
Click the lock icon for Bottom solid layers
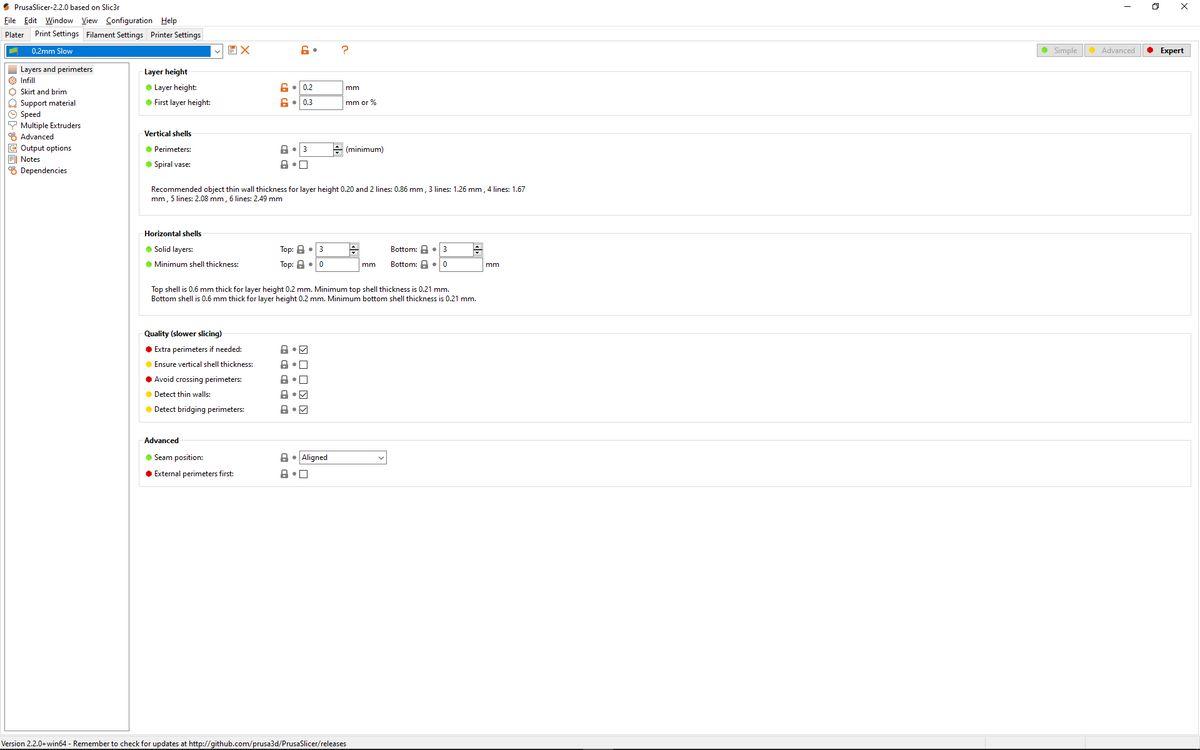[x=424, y=249]
